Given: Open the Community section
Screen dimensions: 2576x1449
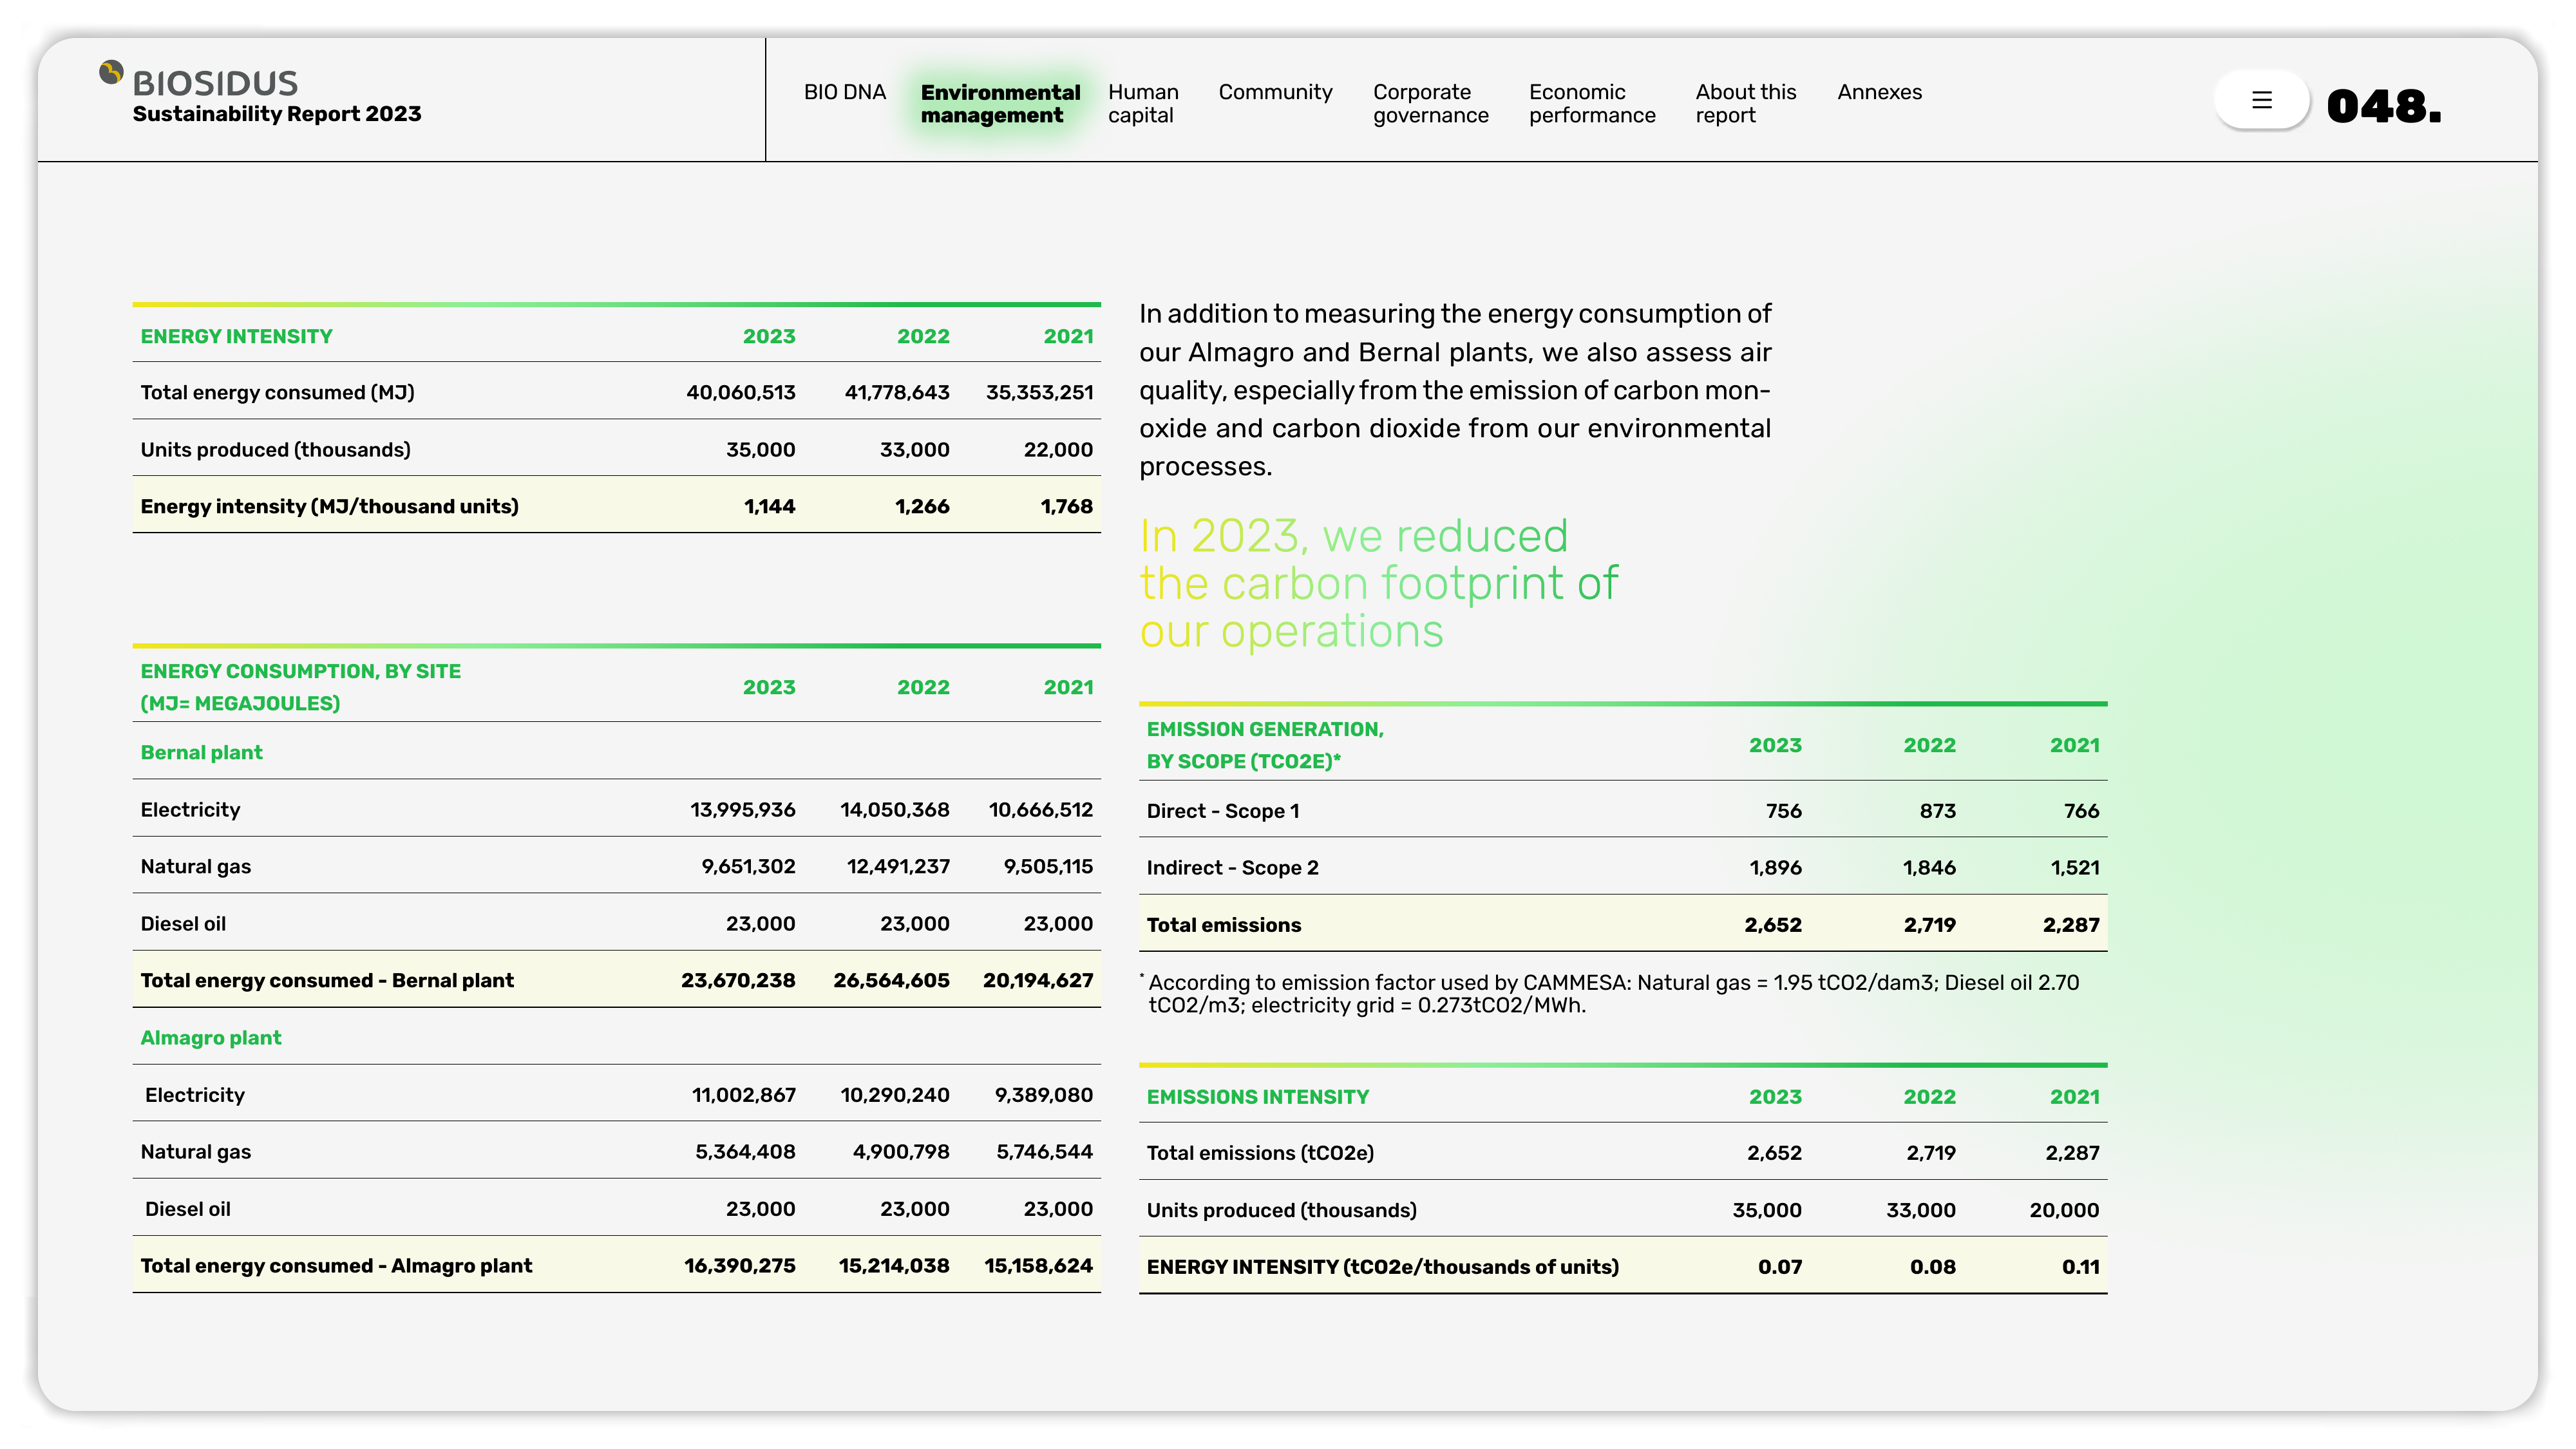Looking at the screenshot, I should pos(1275,92).
